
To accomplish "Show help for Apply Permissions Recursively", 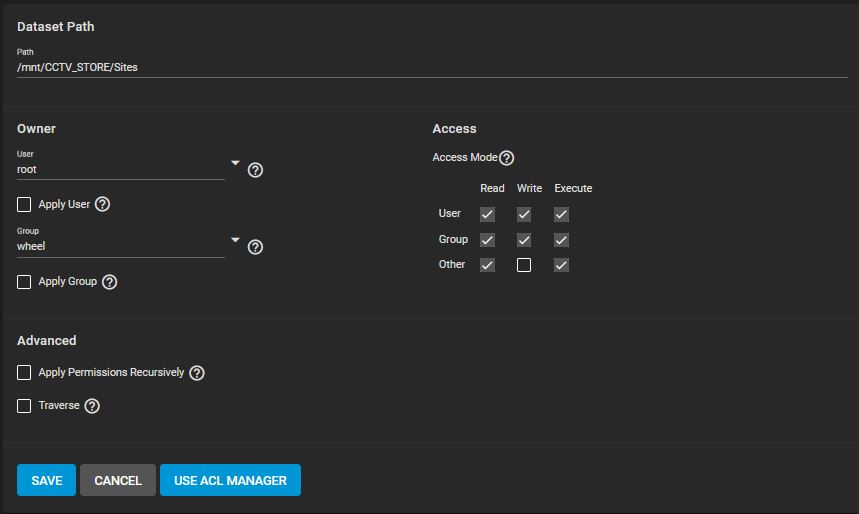I will 197,373.
